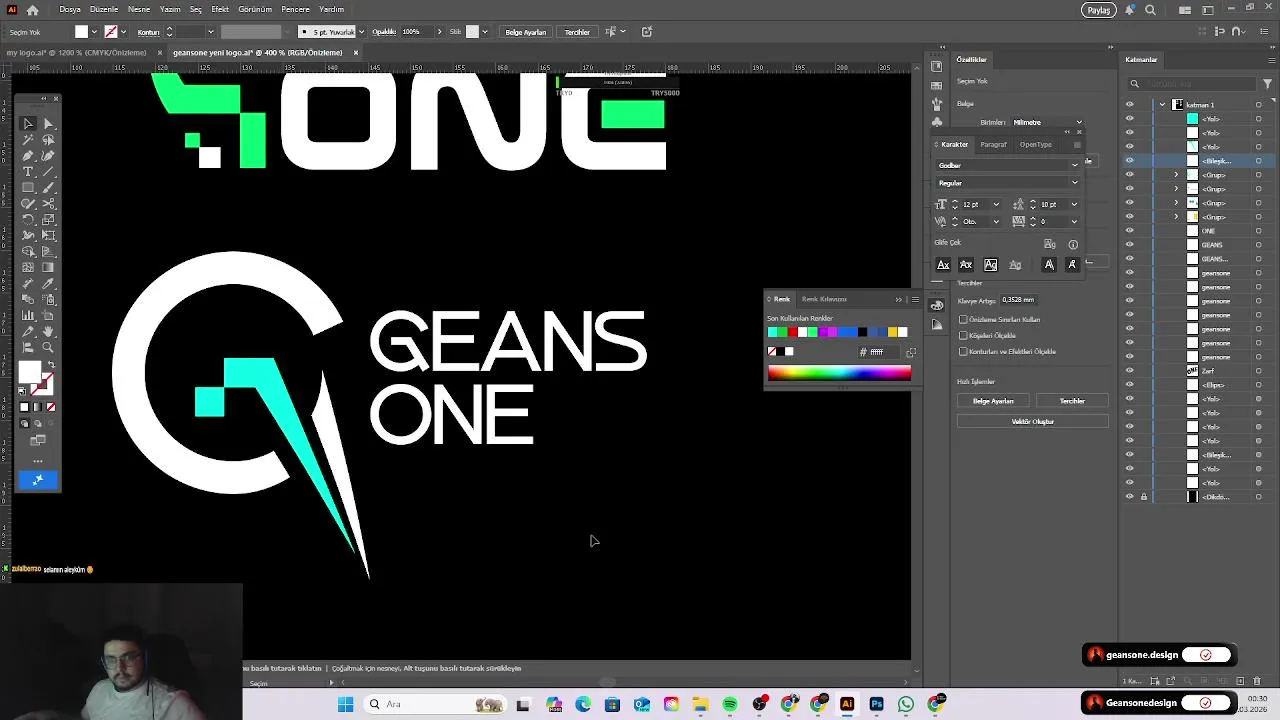Image resolution: width=1280 pixels, height=720 pixels.
Task: Open the Godber font family dropdown
Action: [1075, 165]
